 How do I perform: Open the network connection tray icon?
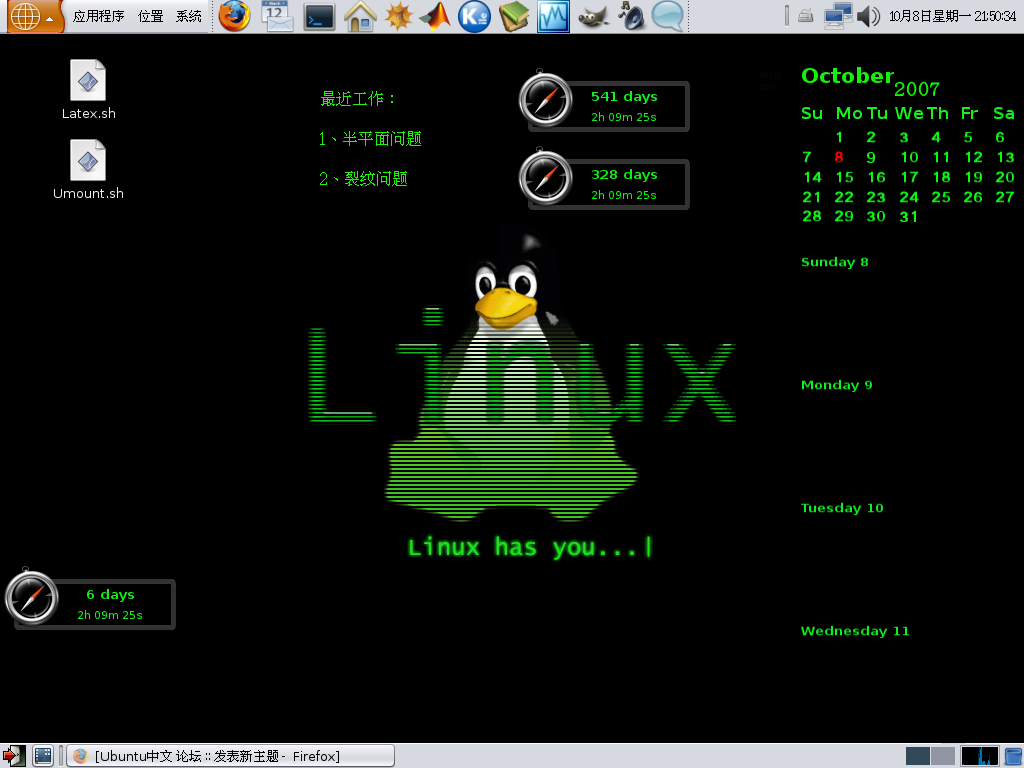[838, 16]
